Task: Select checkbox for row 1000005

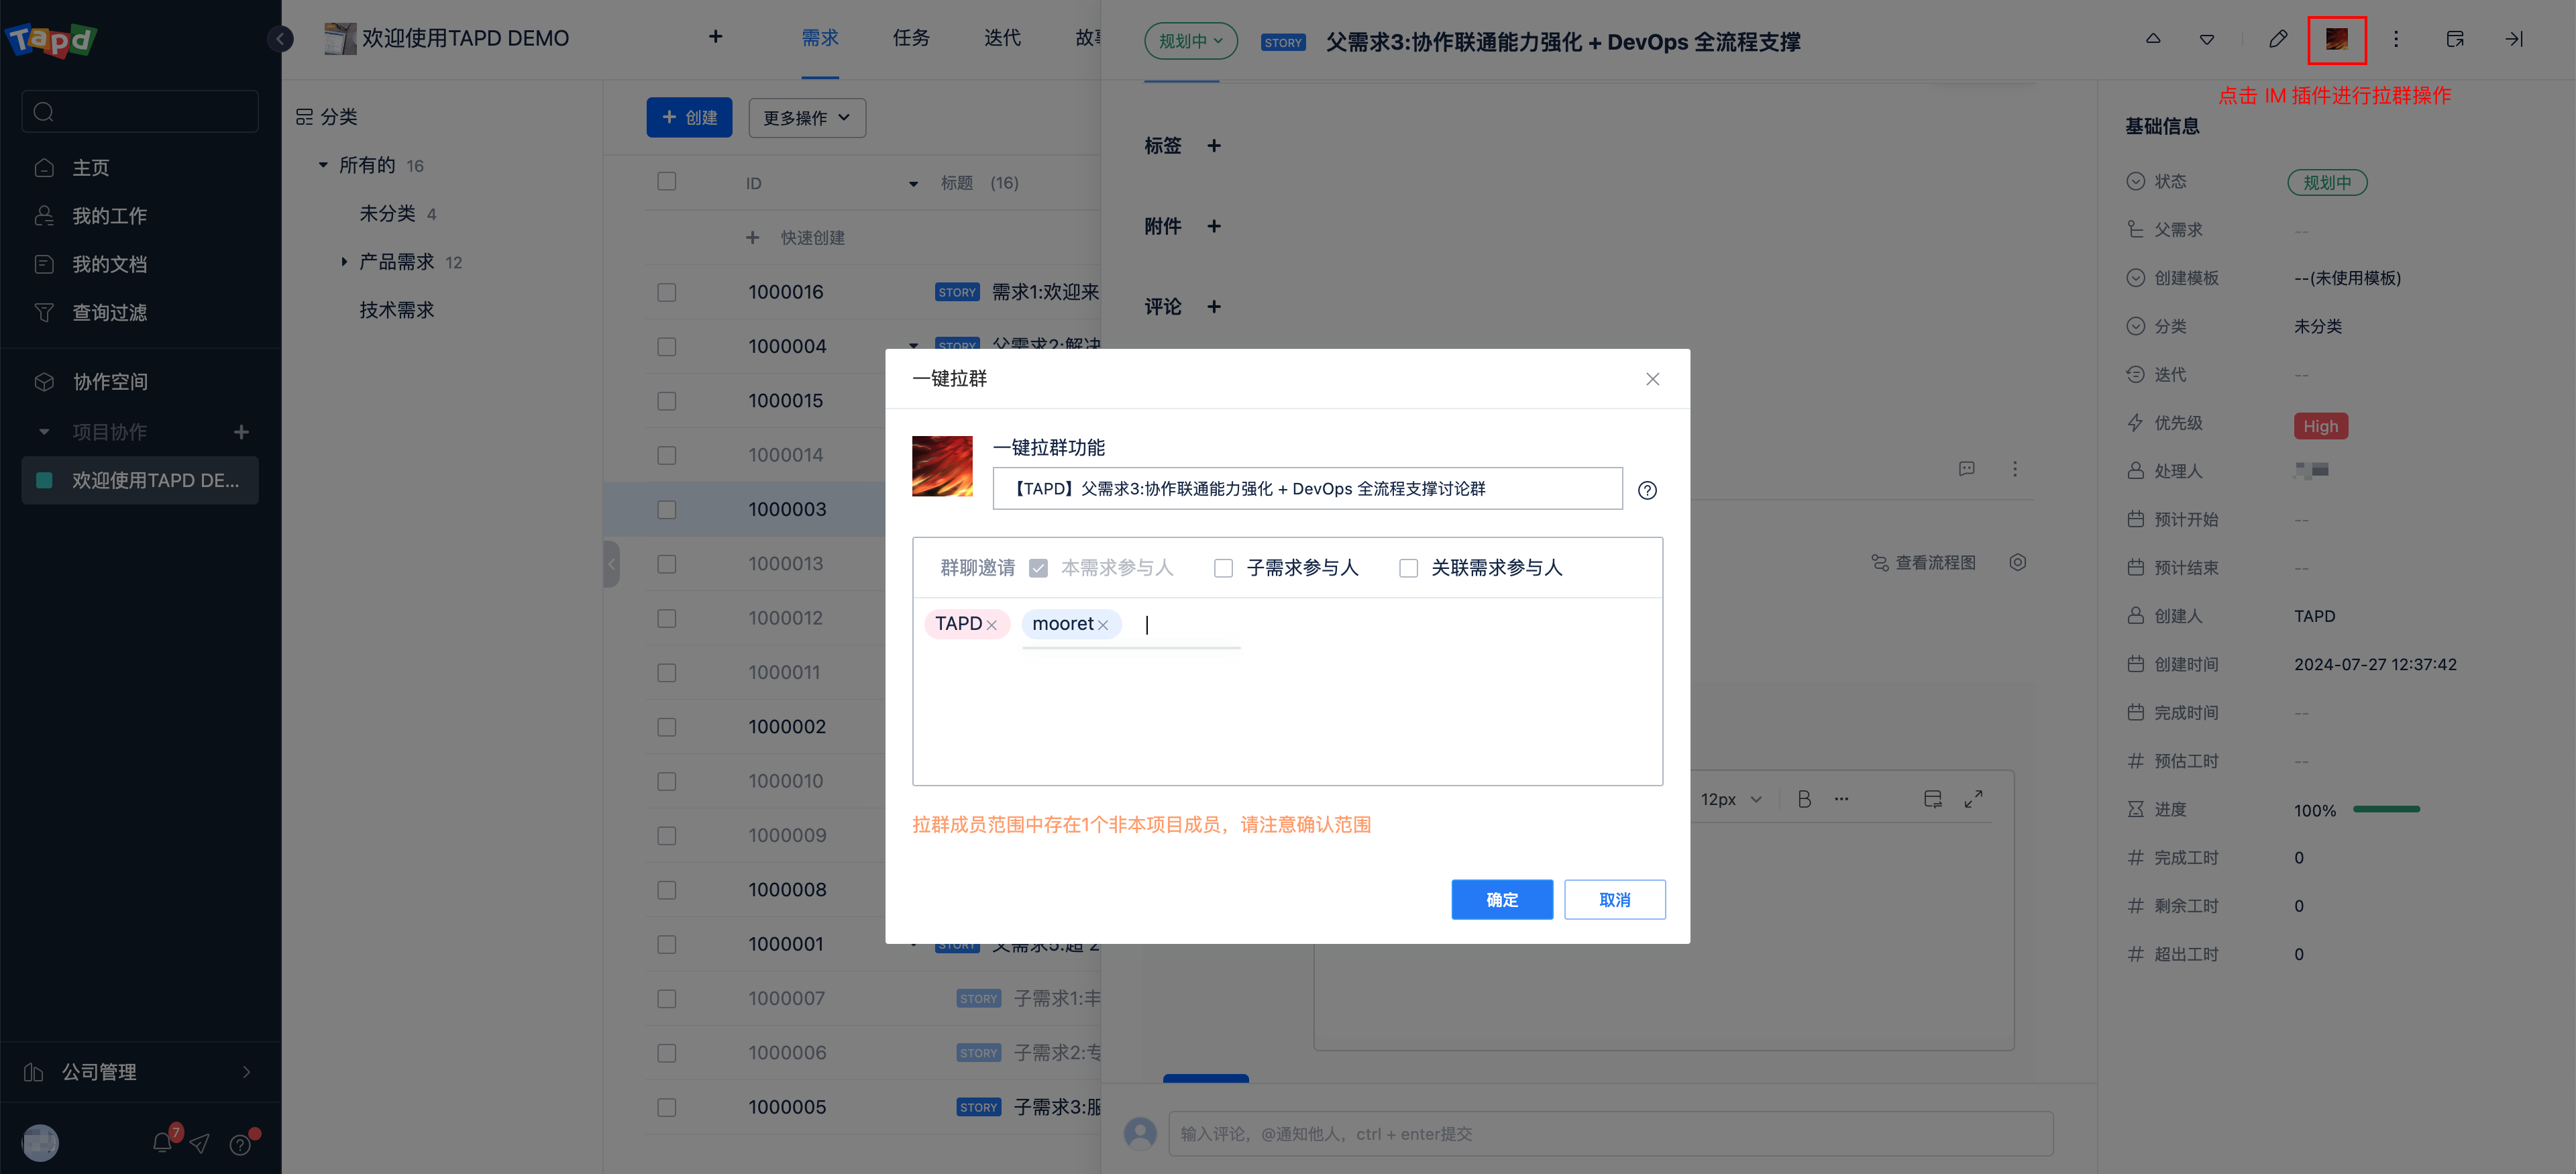Action: click(x=667, y=1108)
